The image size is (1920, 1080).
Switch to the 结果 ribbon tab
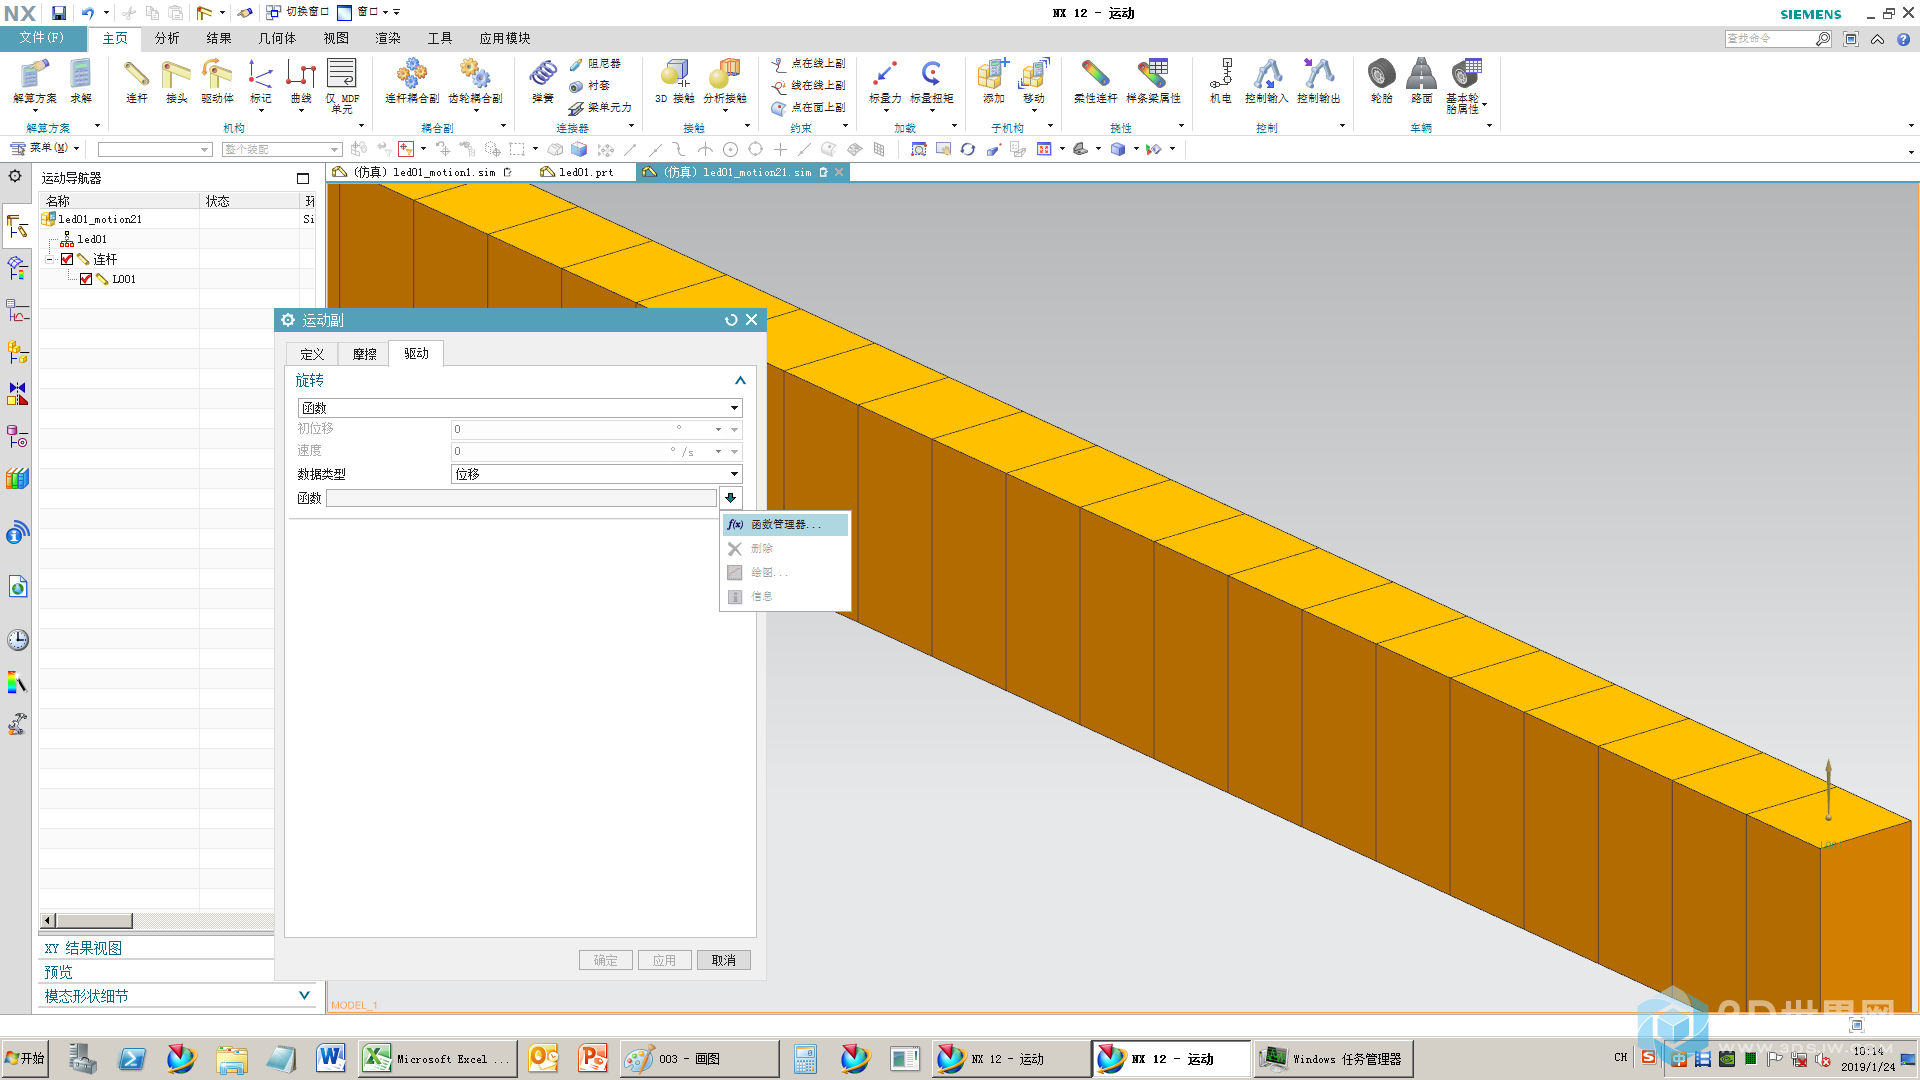click(x=219, y=38)
